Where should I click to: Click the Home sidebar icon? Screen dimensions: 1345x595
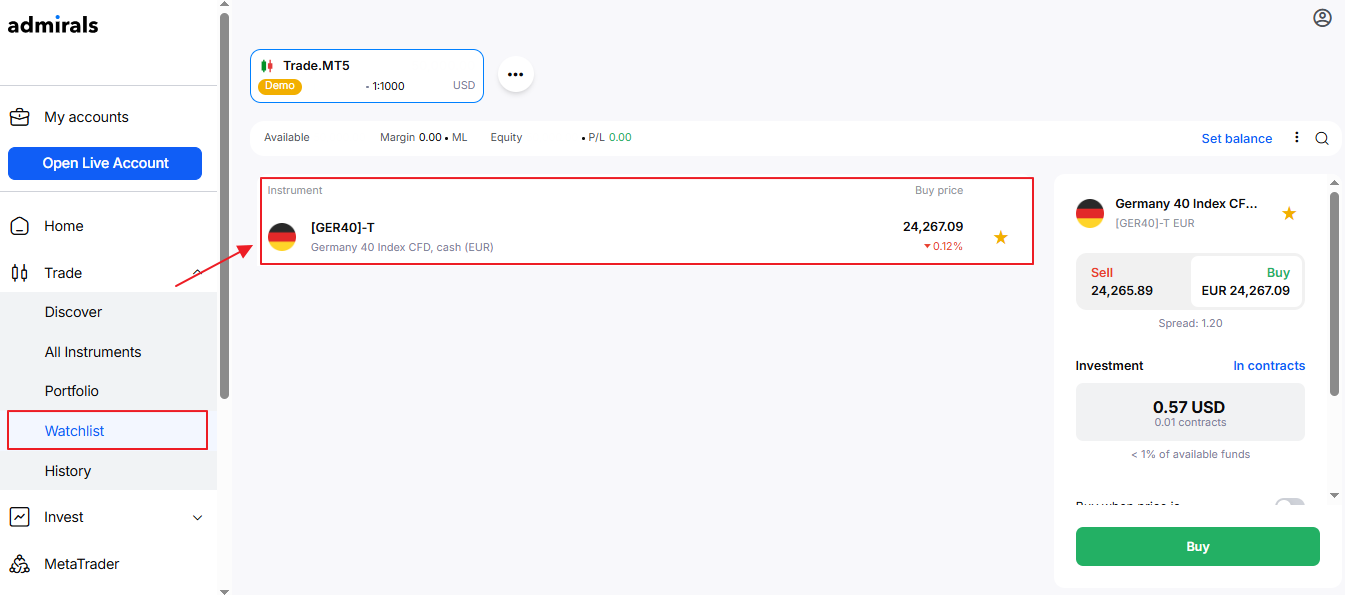19,226
